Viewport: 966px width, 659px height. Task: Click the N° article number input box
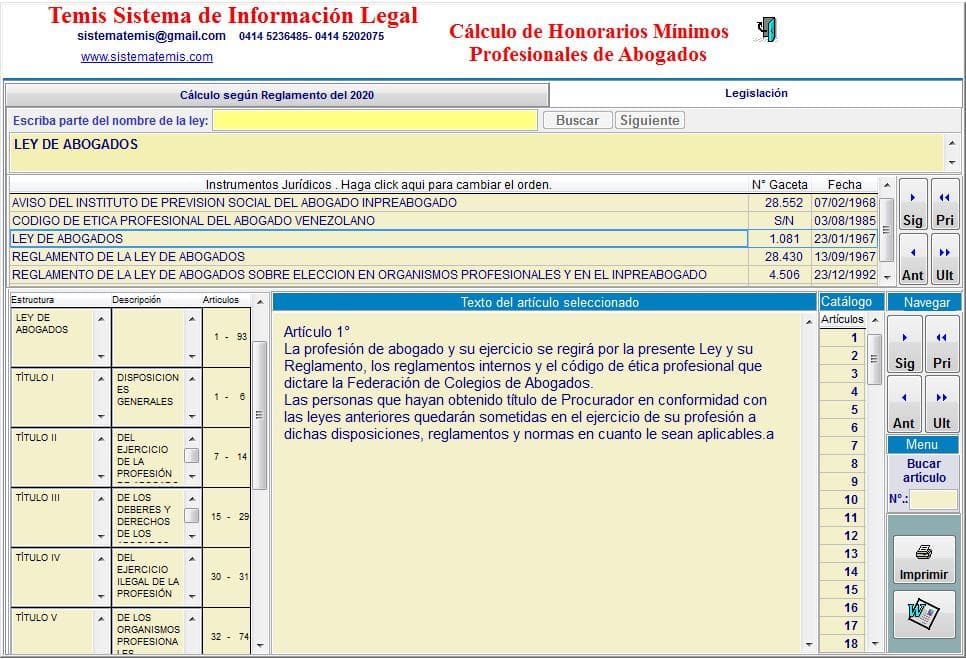933,499
